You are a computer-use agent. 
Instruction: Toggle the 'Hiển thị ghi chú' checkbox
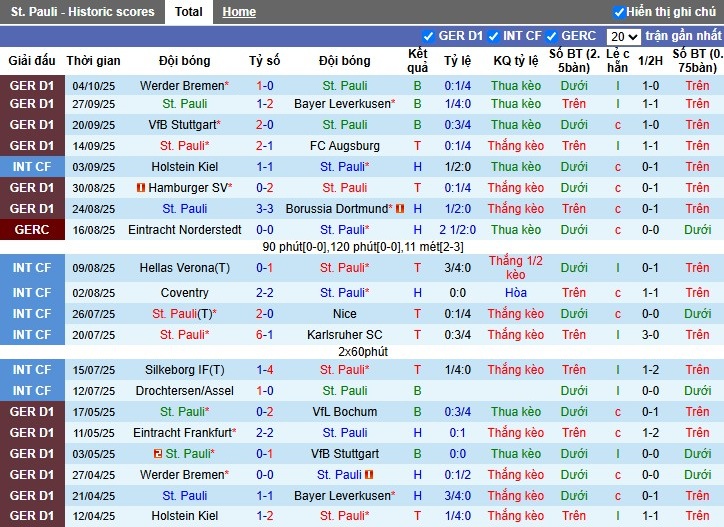(619, 12)
